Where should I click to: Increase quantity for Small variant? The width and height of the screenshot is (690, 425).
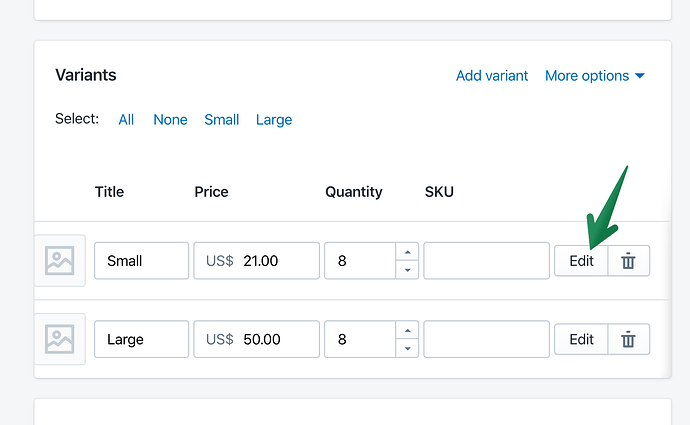pyautogui.click(x=407, y=252)
